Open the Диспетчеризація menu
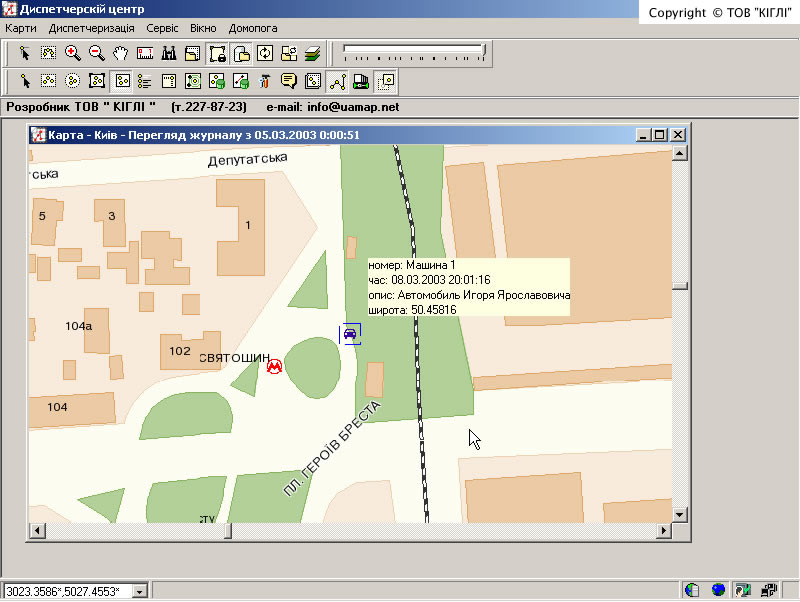The image size is (800, 602). (92, 28)
